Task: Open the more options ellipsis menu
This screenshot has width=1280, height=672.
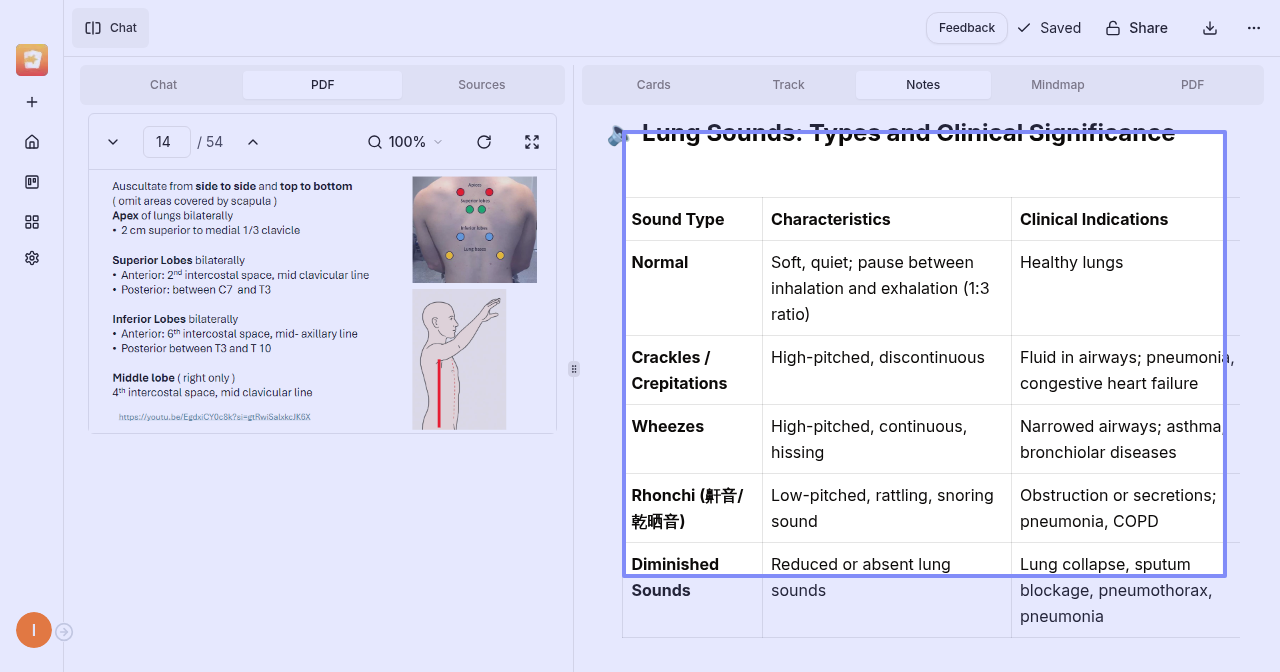Action: click(1254, 28)
